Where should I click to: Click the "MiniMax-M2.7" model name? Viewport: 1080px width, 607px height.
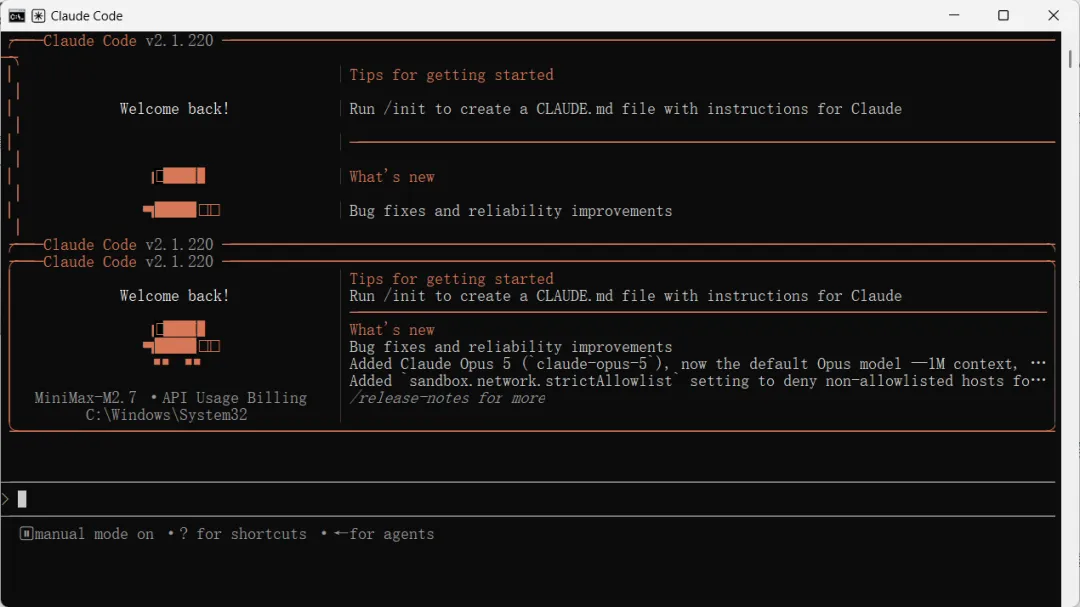85,398
